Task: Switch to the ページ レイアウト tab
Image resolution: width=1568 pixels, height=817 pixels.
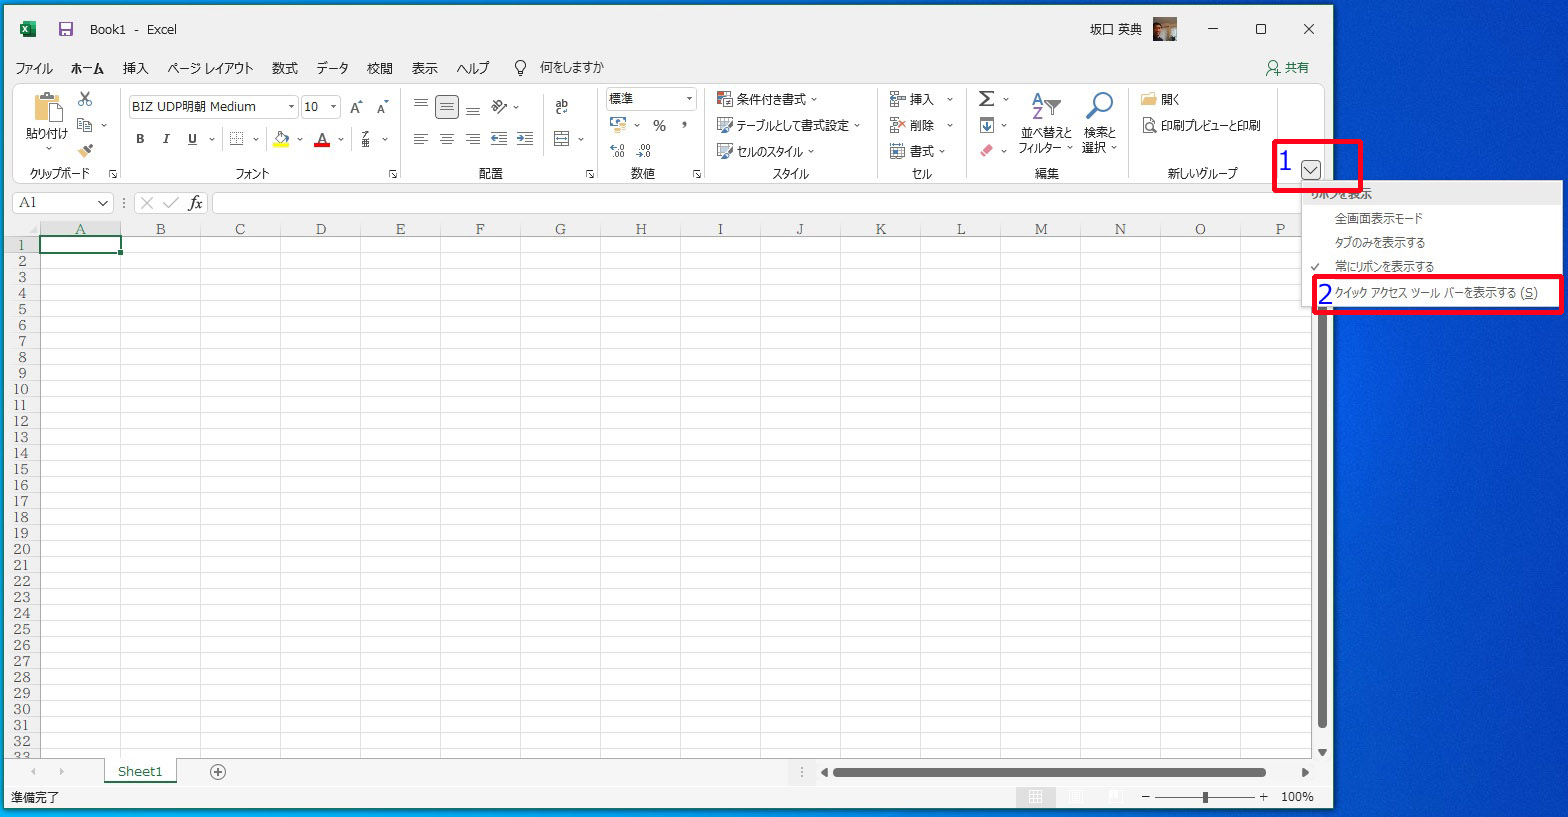Action: click(x=210, y=68)
